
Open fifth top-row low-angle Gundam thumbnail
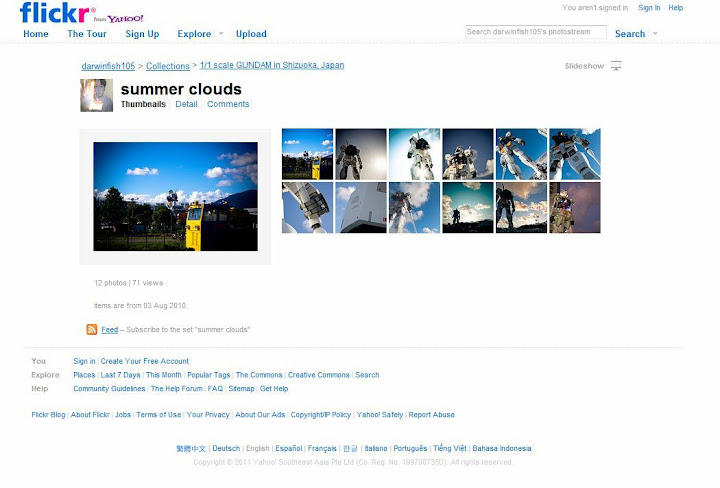(522, 154)
